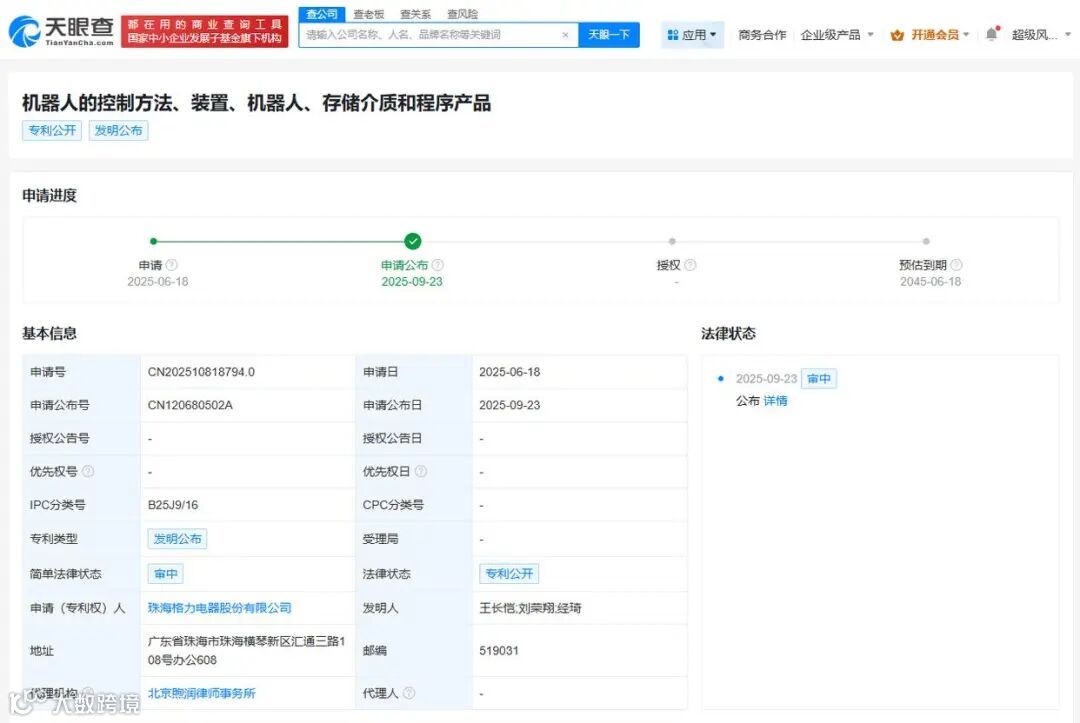The height and width of the screenshot is (723, 1080).
Task: Clear the search box with the x icon
Action: coord(565,35)
